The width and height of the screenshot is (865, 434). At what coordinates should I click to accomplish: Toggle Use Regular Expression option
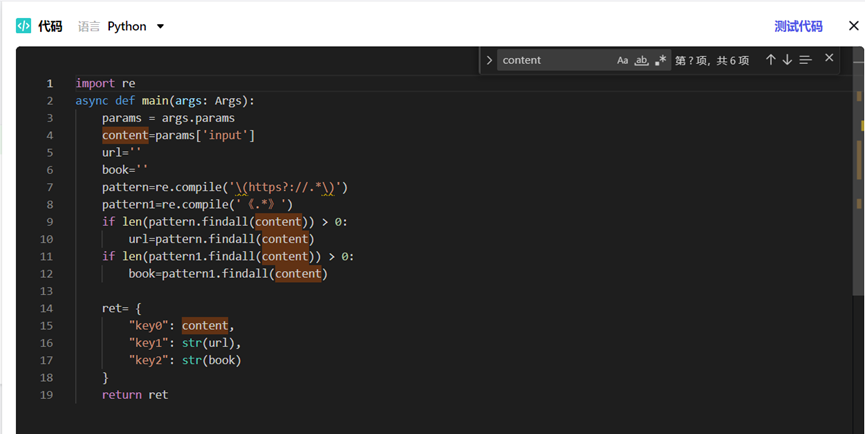660,60
